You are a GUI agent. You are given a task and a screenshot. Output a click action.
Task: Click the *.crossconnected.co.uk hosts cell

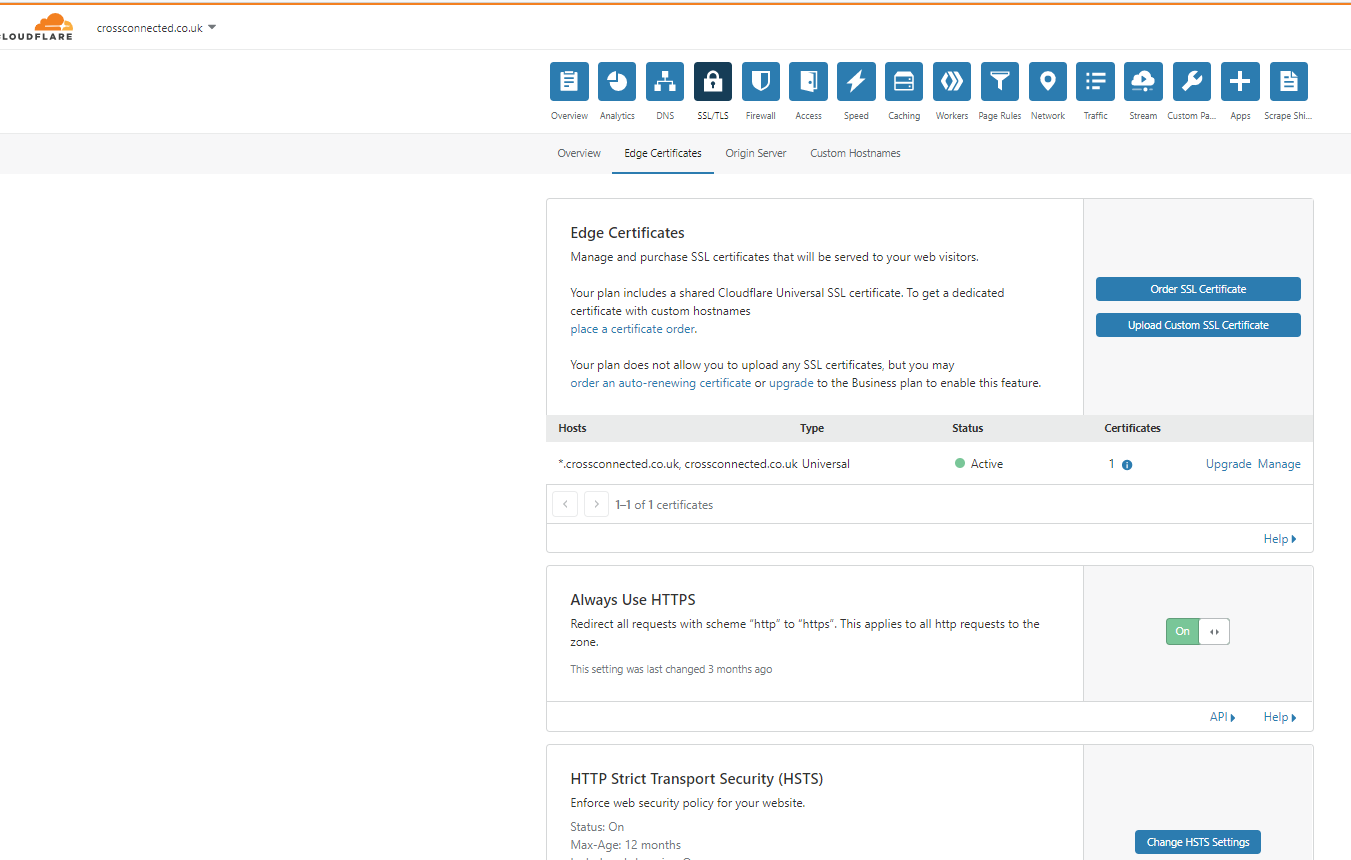678,464
